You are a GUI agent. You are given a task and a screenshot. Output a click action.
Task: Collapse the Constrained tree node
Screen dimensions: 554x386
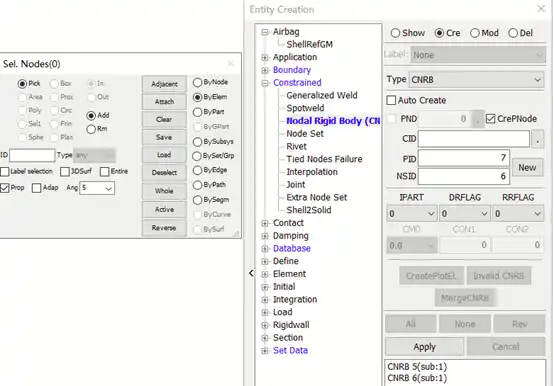point(265,83)
